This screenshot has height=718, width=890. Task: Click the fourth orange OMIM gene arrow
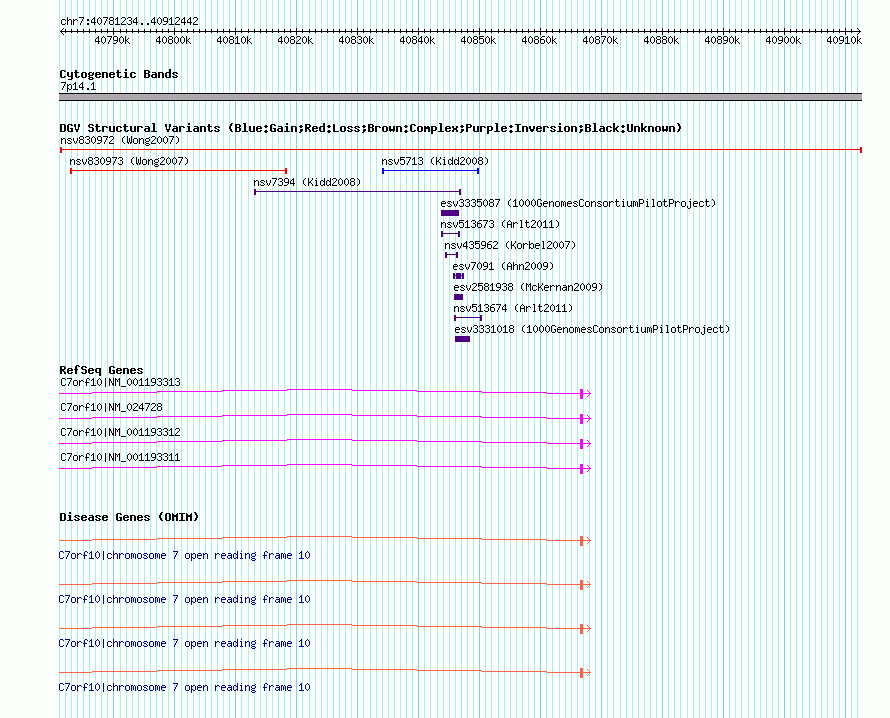[586, 673]
